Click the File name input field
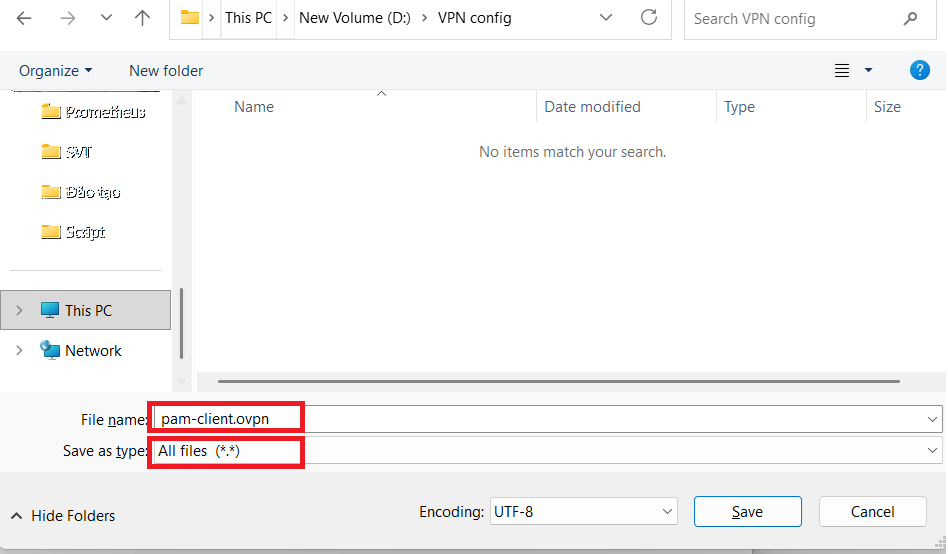This screenshot has width=948, height=554. tap(540, 419)
